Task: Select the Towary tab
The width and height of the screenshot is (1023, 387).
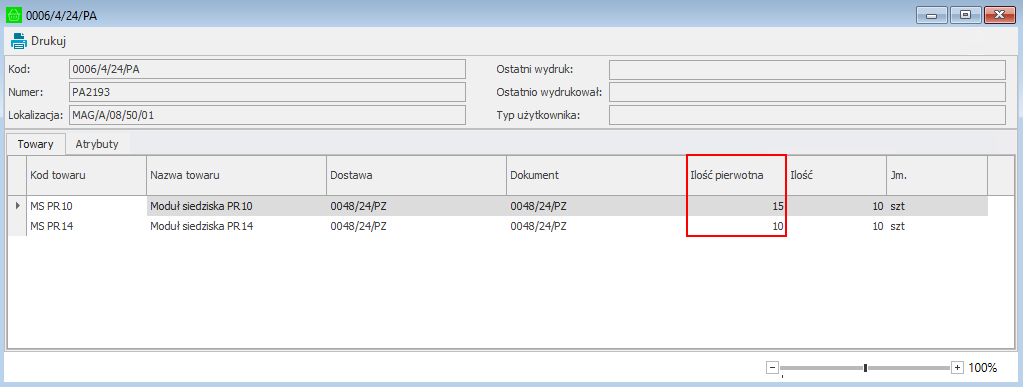Action: click(x=37, y=144)
